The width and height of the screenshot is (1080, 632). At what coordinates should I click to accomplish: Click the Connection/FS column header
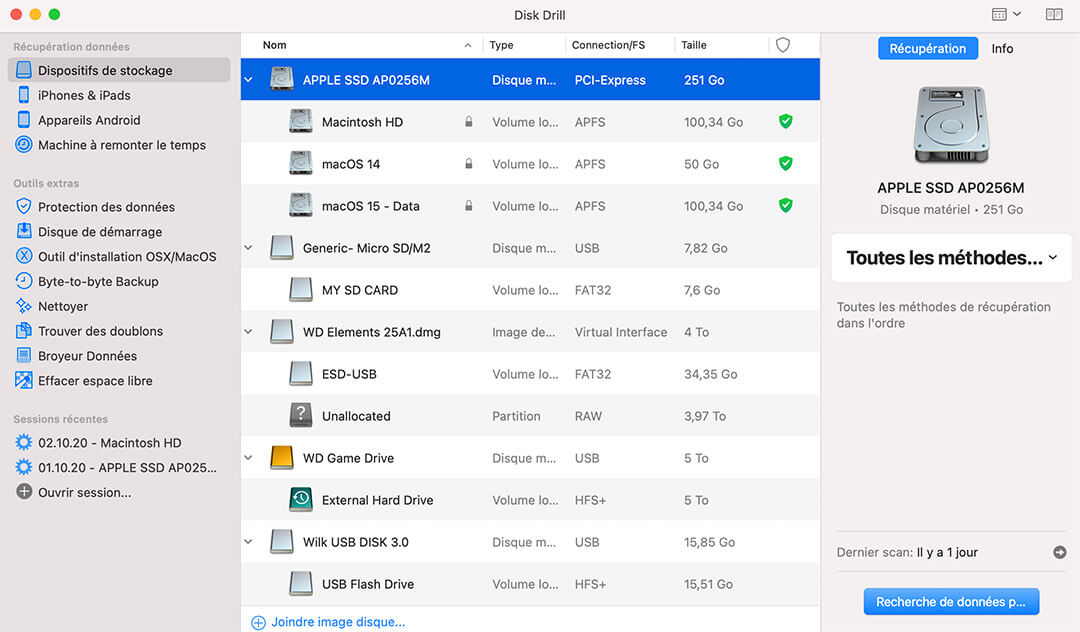coord(608,45)
